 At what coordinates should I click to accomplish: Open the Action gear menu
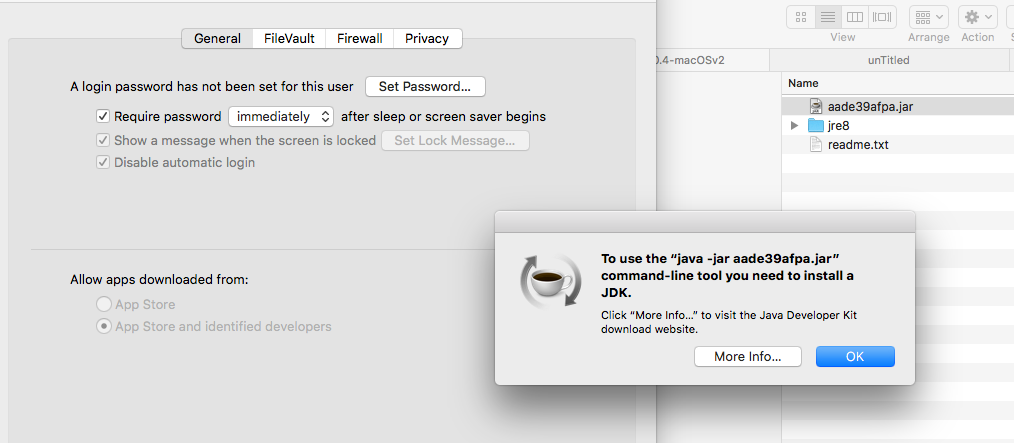tap(978, 17)
